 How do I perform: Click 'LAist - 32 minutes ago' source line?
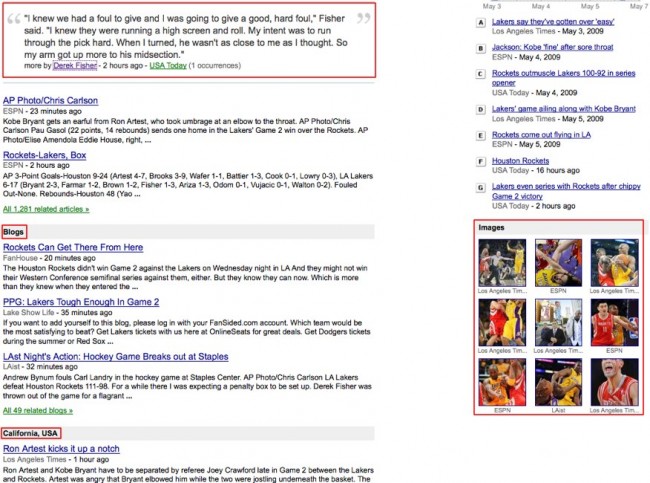pyautogui.click(x=40, y=366)
